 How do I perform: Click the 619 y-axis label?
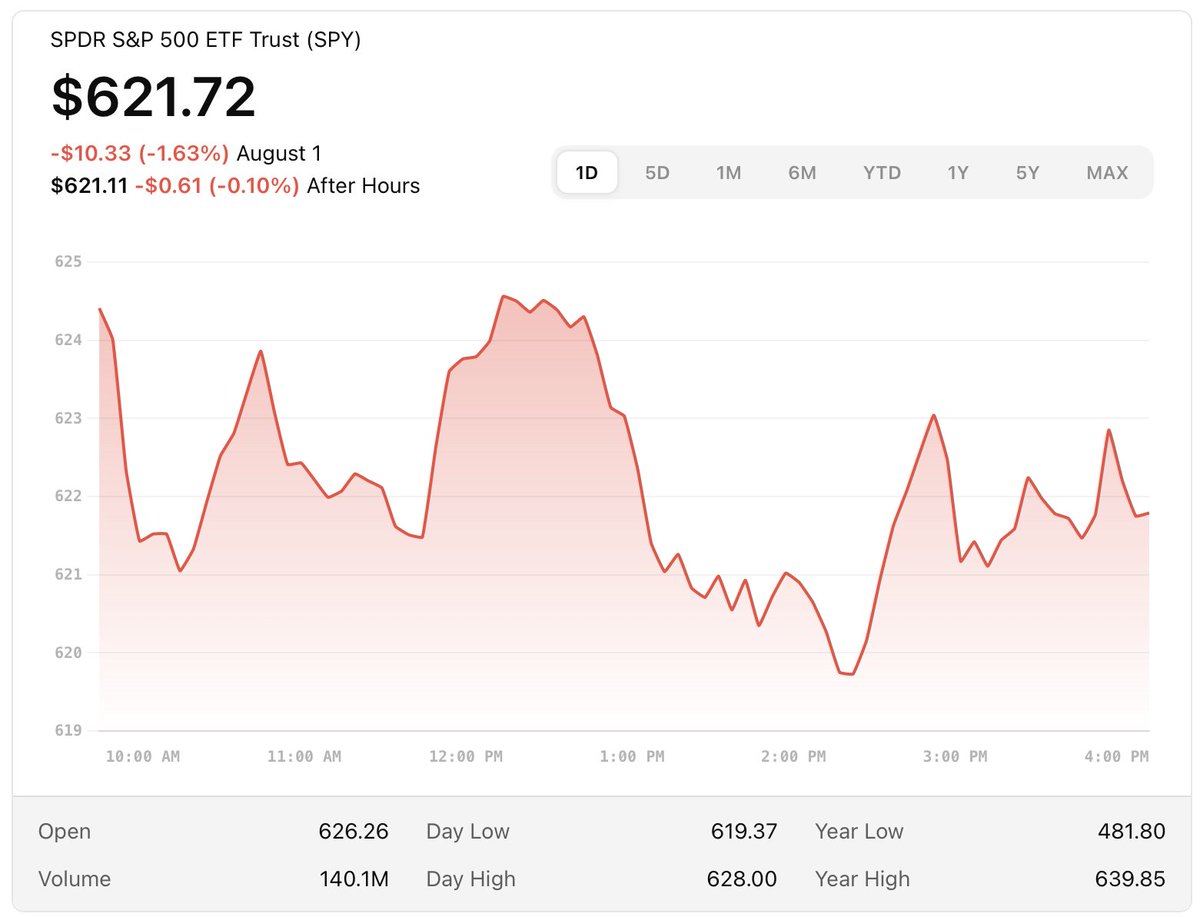tap(68, 730)
